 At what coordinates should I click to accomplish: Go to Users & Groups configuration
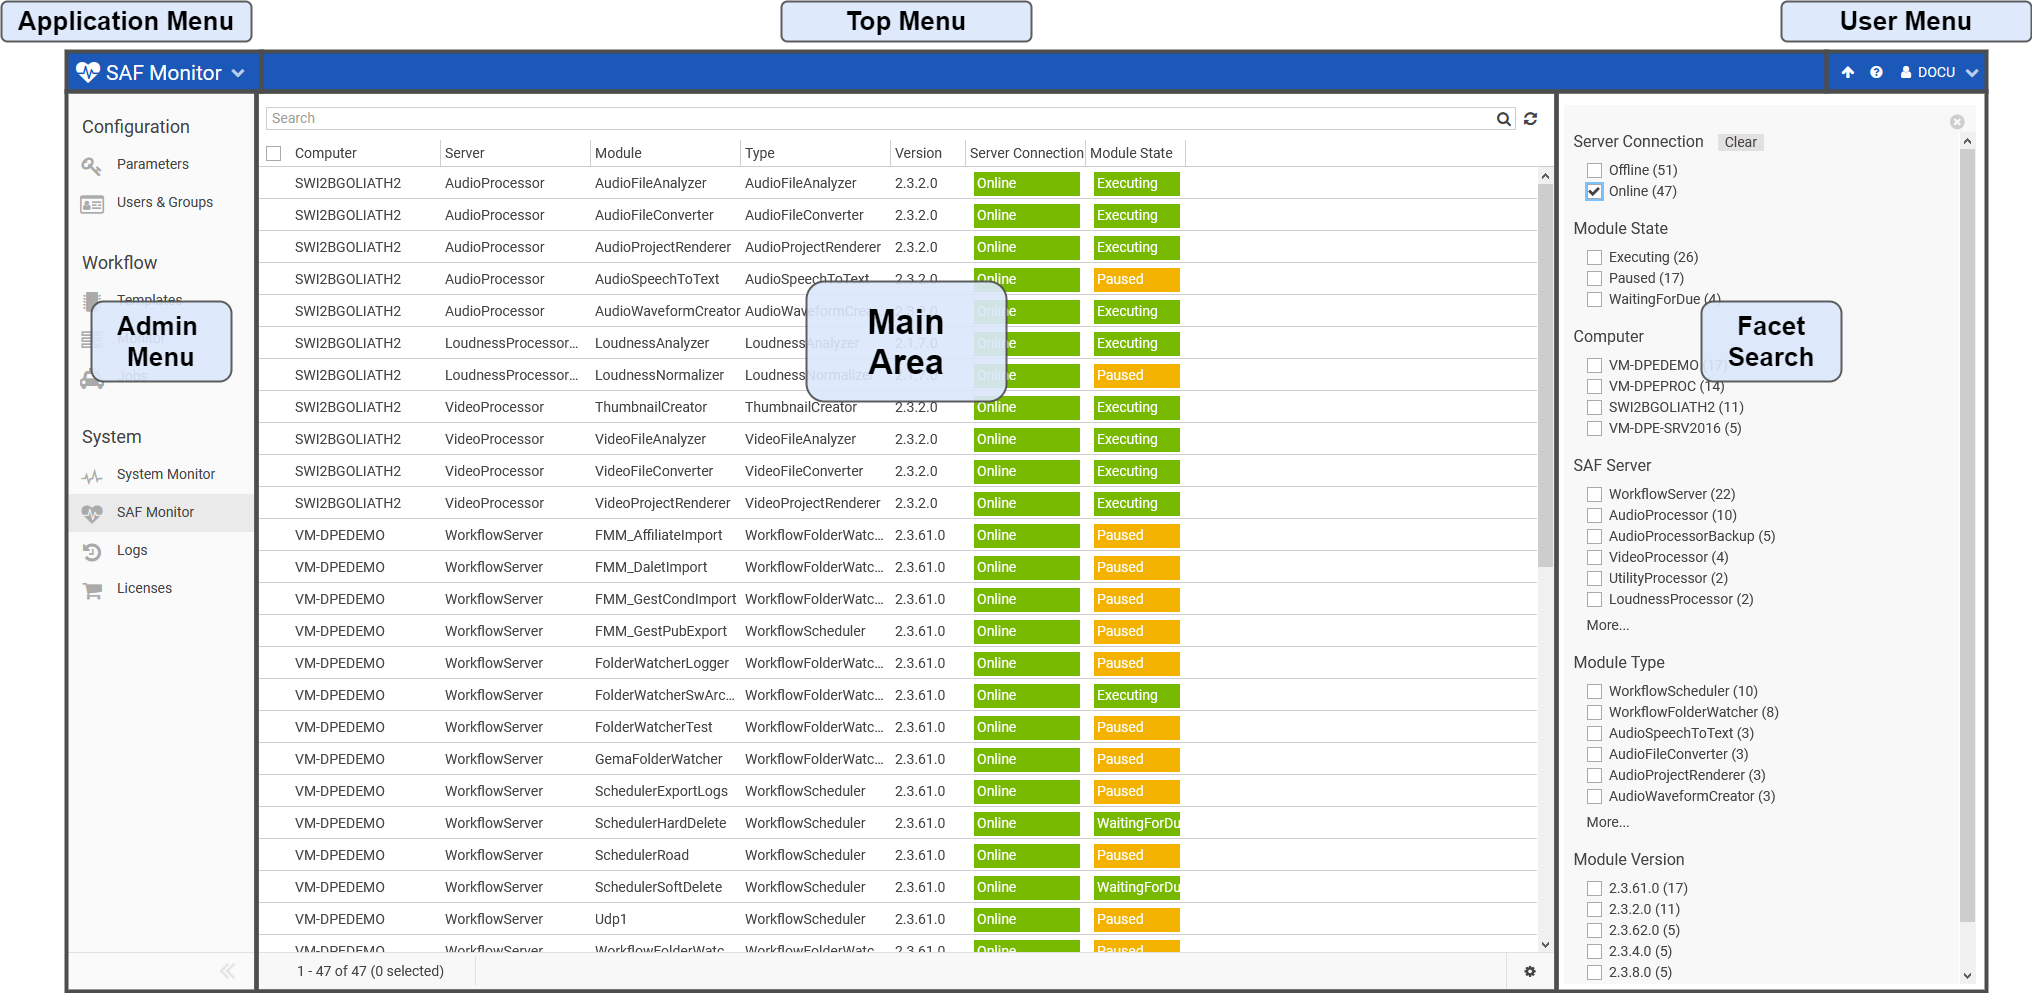pyautogui.click(x=164, y=202)
